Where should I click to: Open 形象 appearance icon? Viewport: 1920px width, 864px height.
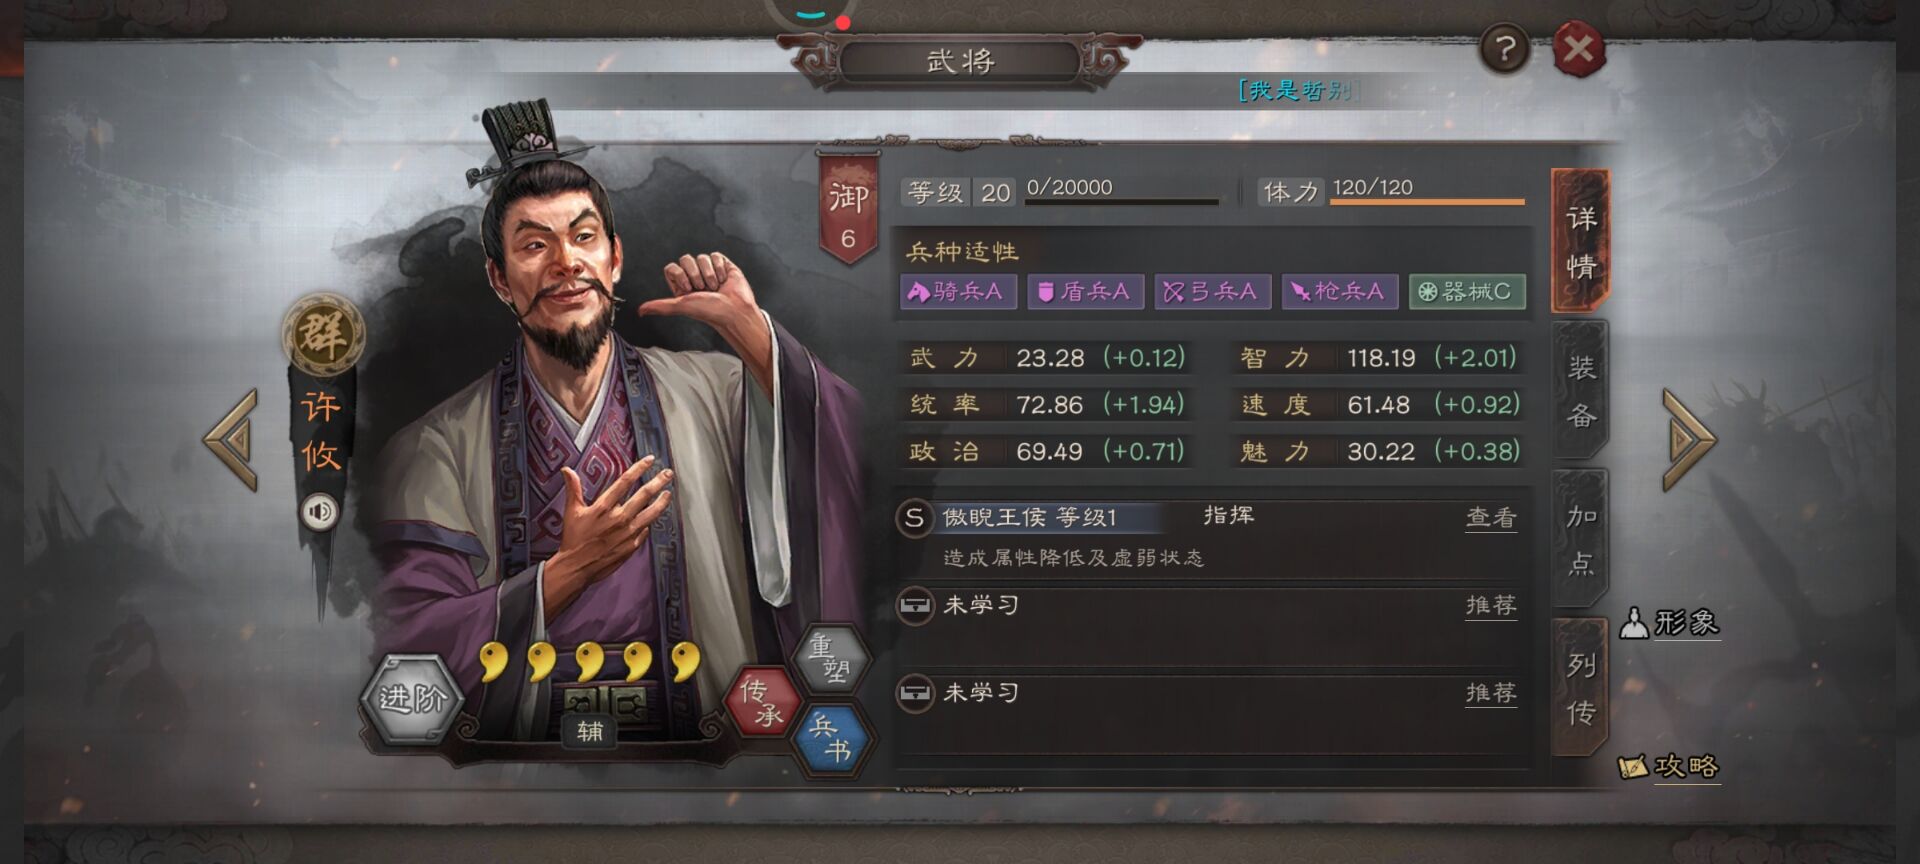click(1669, 622)
